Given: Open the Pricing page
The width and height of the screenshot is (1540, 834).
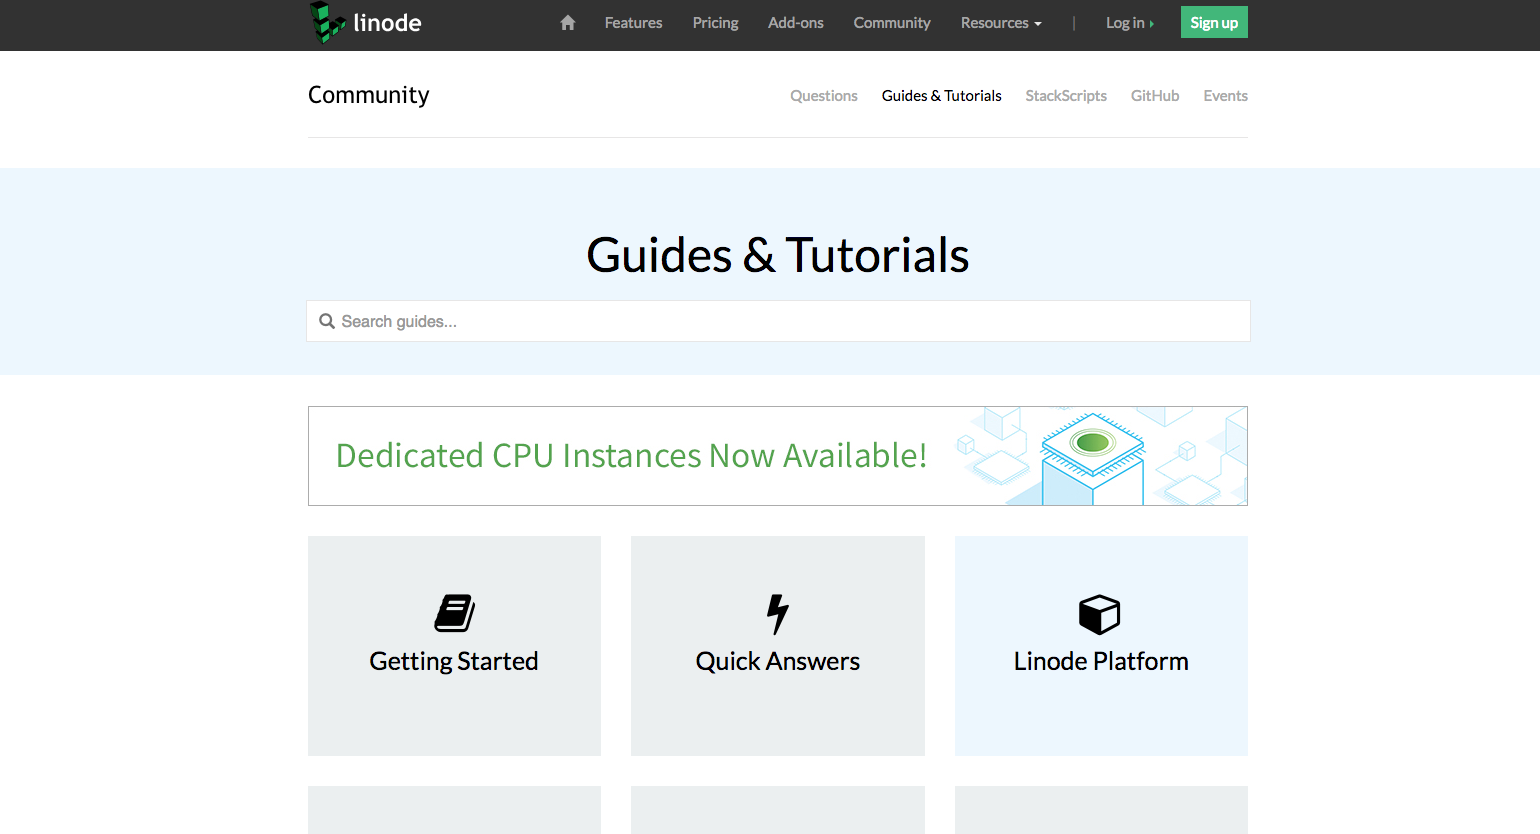Looking at the screenshot, I should coord(715,22).
